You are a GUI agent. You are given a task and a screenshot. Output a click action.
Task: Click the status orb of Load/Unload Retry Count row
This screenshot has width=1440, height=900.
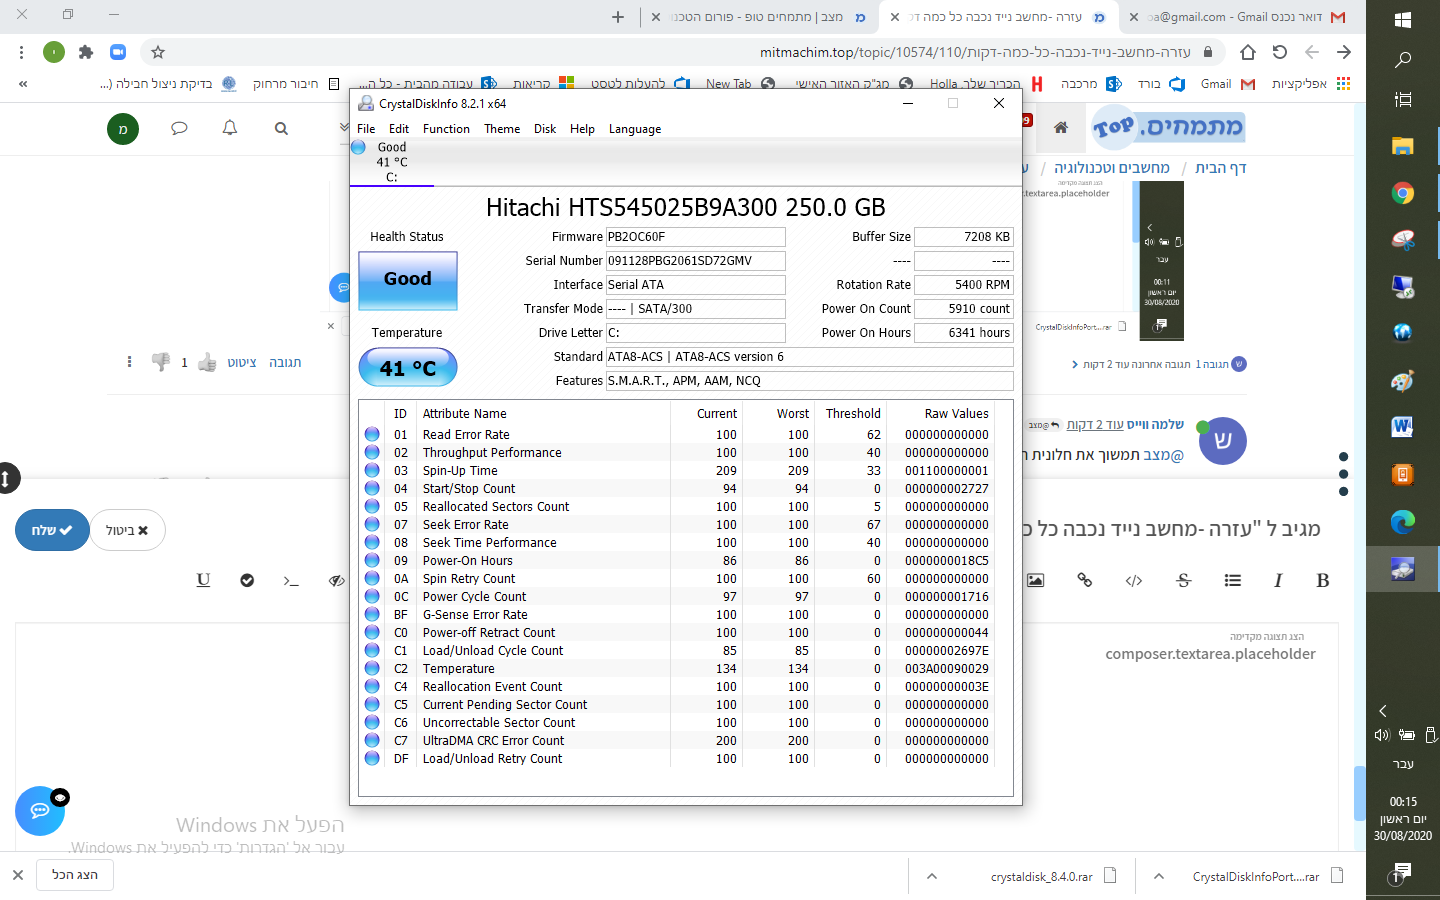tap(372, 759)
